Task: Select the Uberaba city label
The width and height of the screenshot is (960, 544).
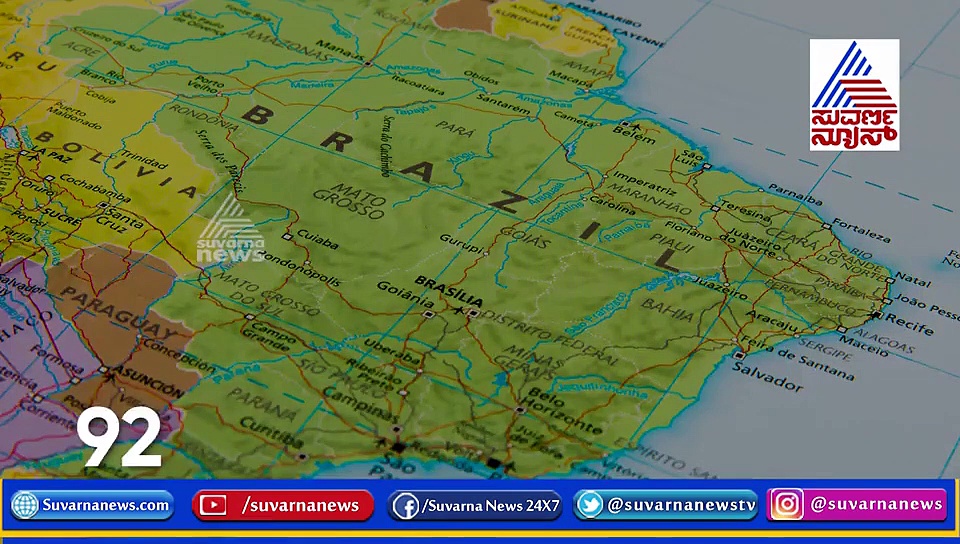Action: click(391, 351)
